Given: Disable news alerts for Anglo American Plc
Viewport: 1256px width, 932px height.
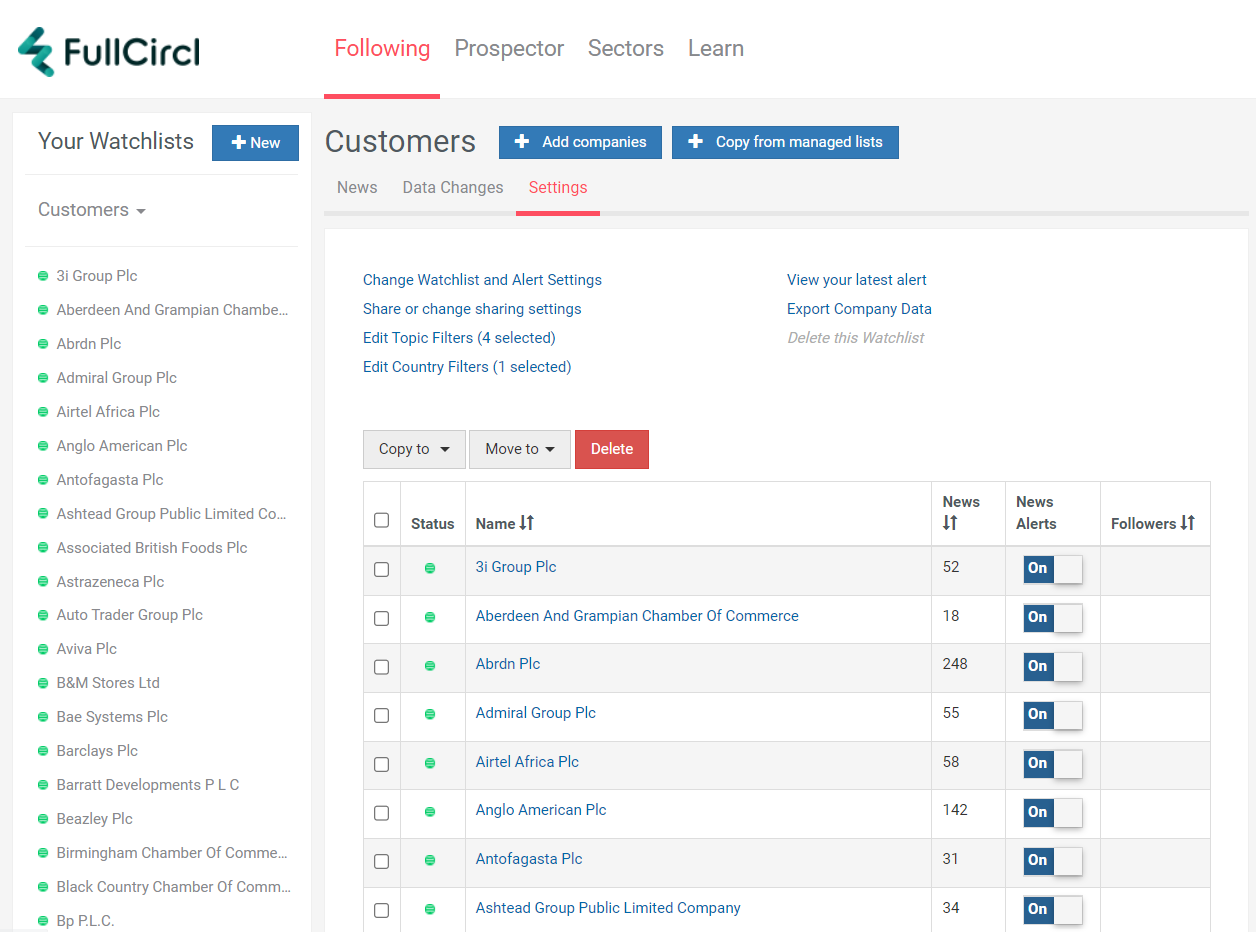Looking at the screenshot, I should coord(1053,812).
